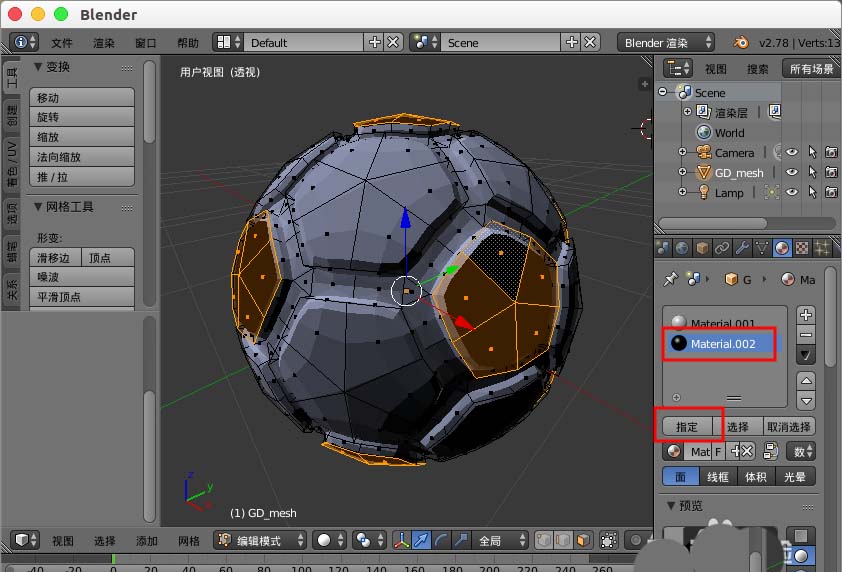Open the Blender 渲染 engine dropdown
The width and height of the screenshot is (842, 572).
[666, 42]
